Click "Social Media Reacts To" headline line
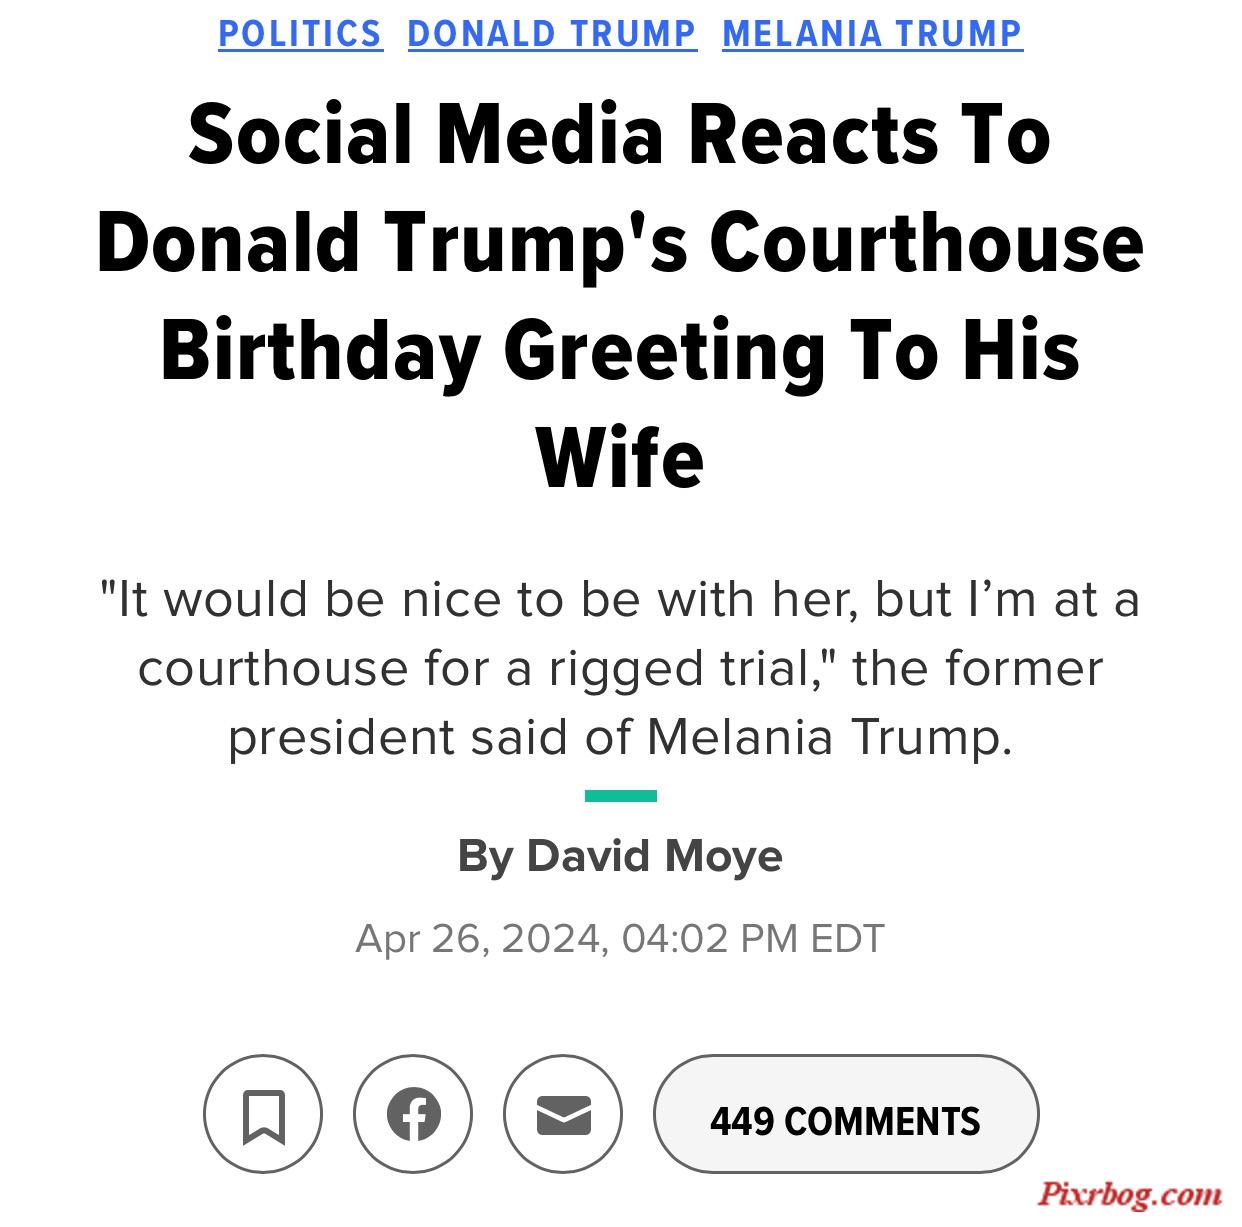The height and width of the screenshot is (1227, 1242). tap(620, 134)
